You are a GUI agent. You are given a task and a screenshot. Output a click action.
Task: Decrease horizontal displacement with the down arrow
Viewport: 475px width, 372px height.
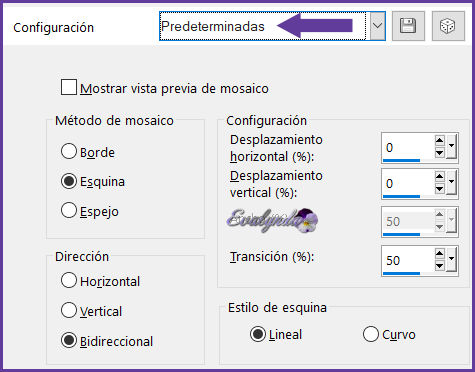[x=440, y=153]
